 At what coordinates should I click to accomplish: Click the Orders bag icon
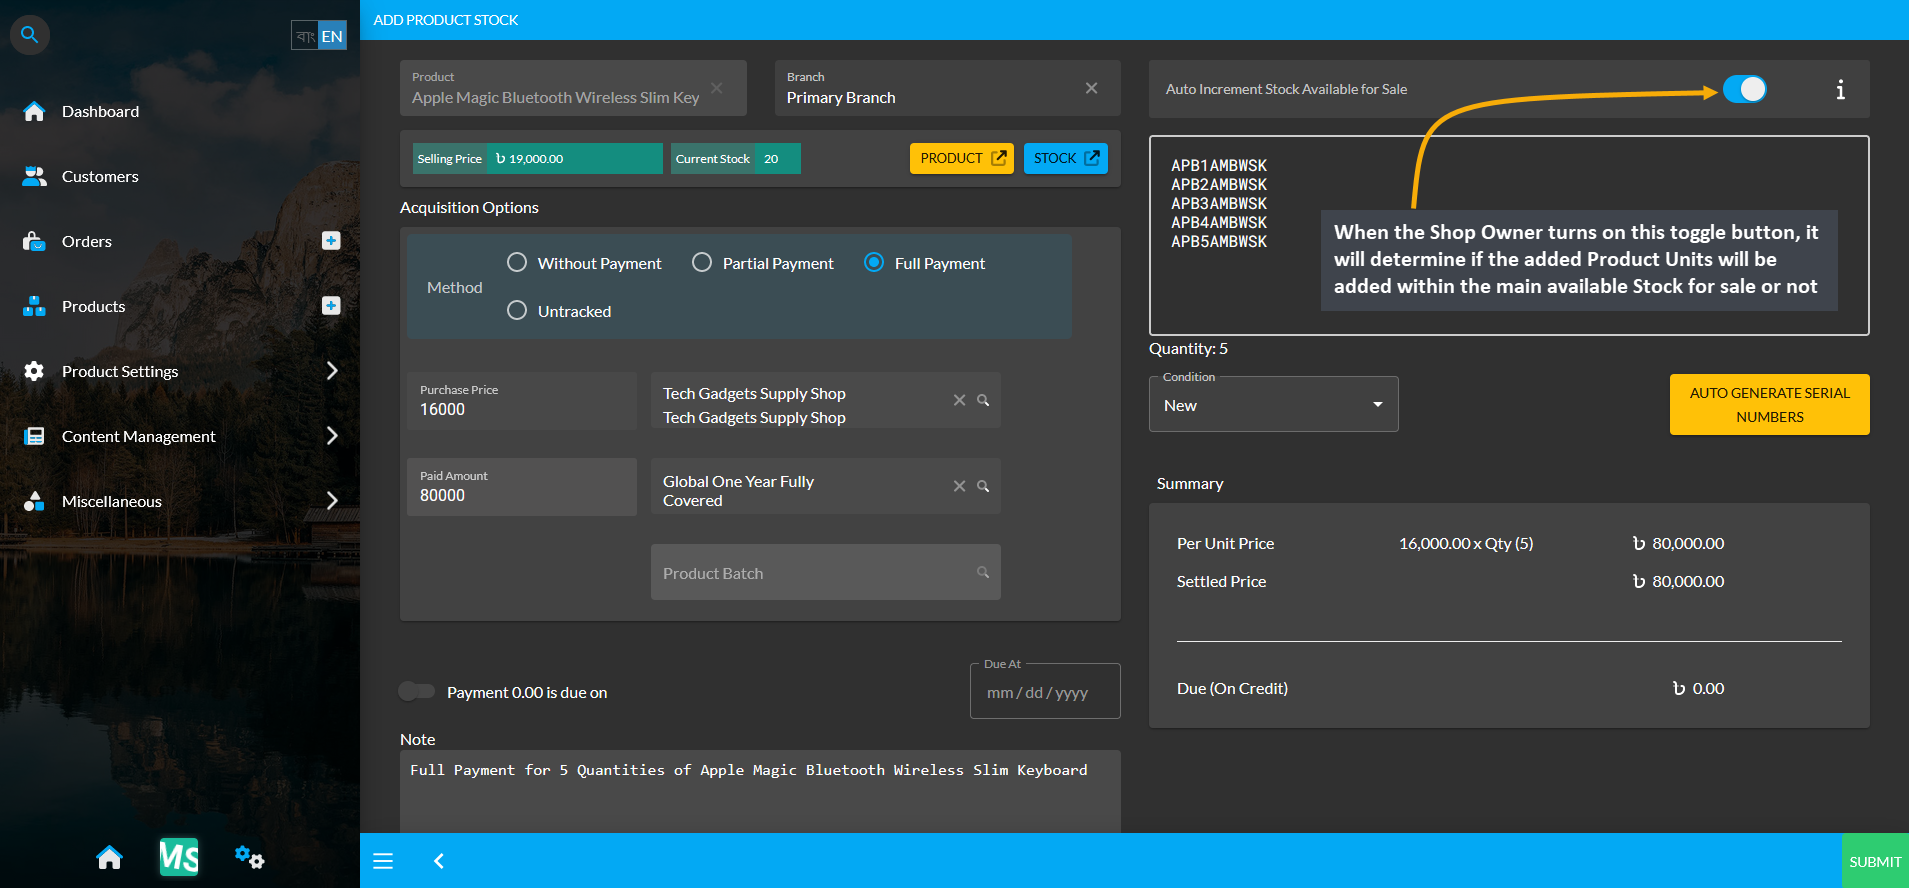[34, 241]
